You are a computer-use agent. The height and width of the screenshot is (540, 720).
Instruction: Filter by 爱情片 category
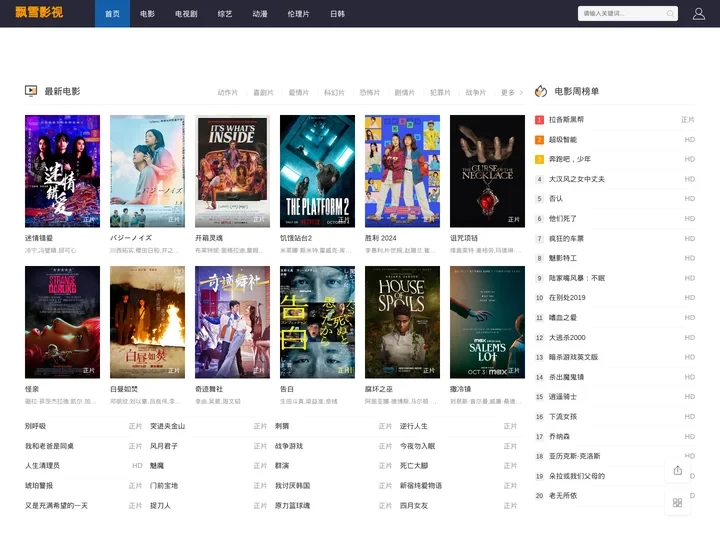(x=298, y=92)
